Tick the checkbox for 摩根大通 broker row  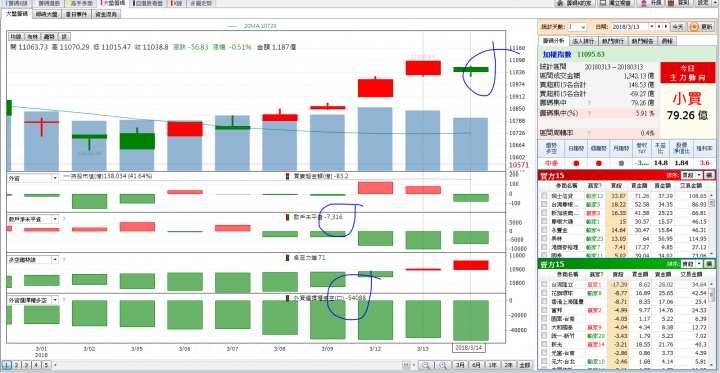coord(545,221)
